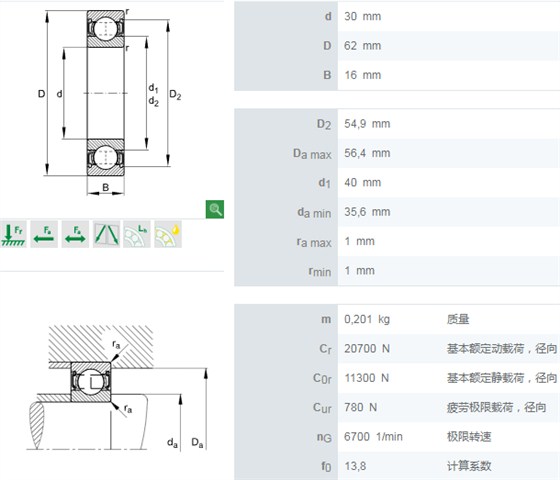Click the bearing lubrication oil-drop icon
The image size is (560, 480).
[x=168, y=234]
